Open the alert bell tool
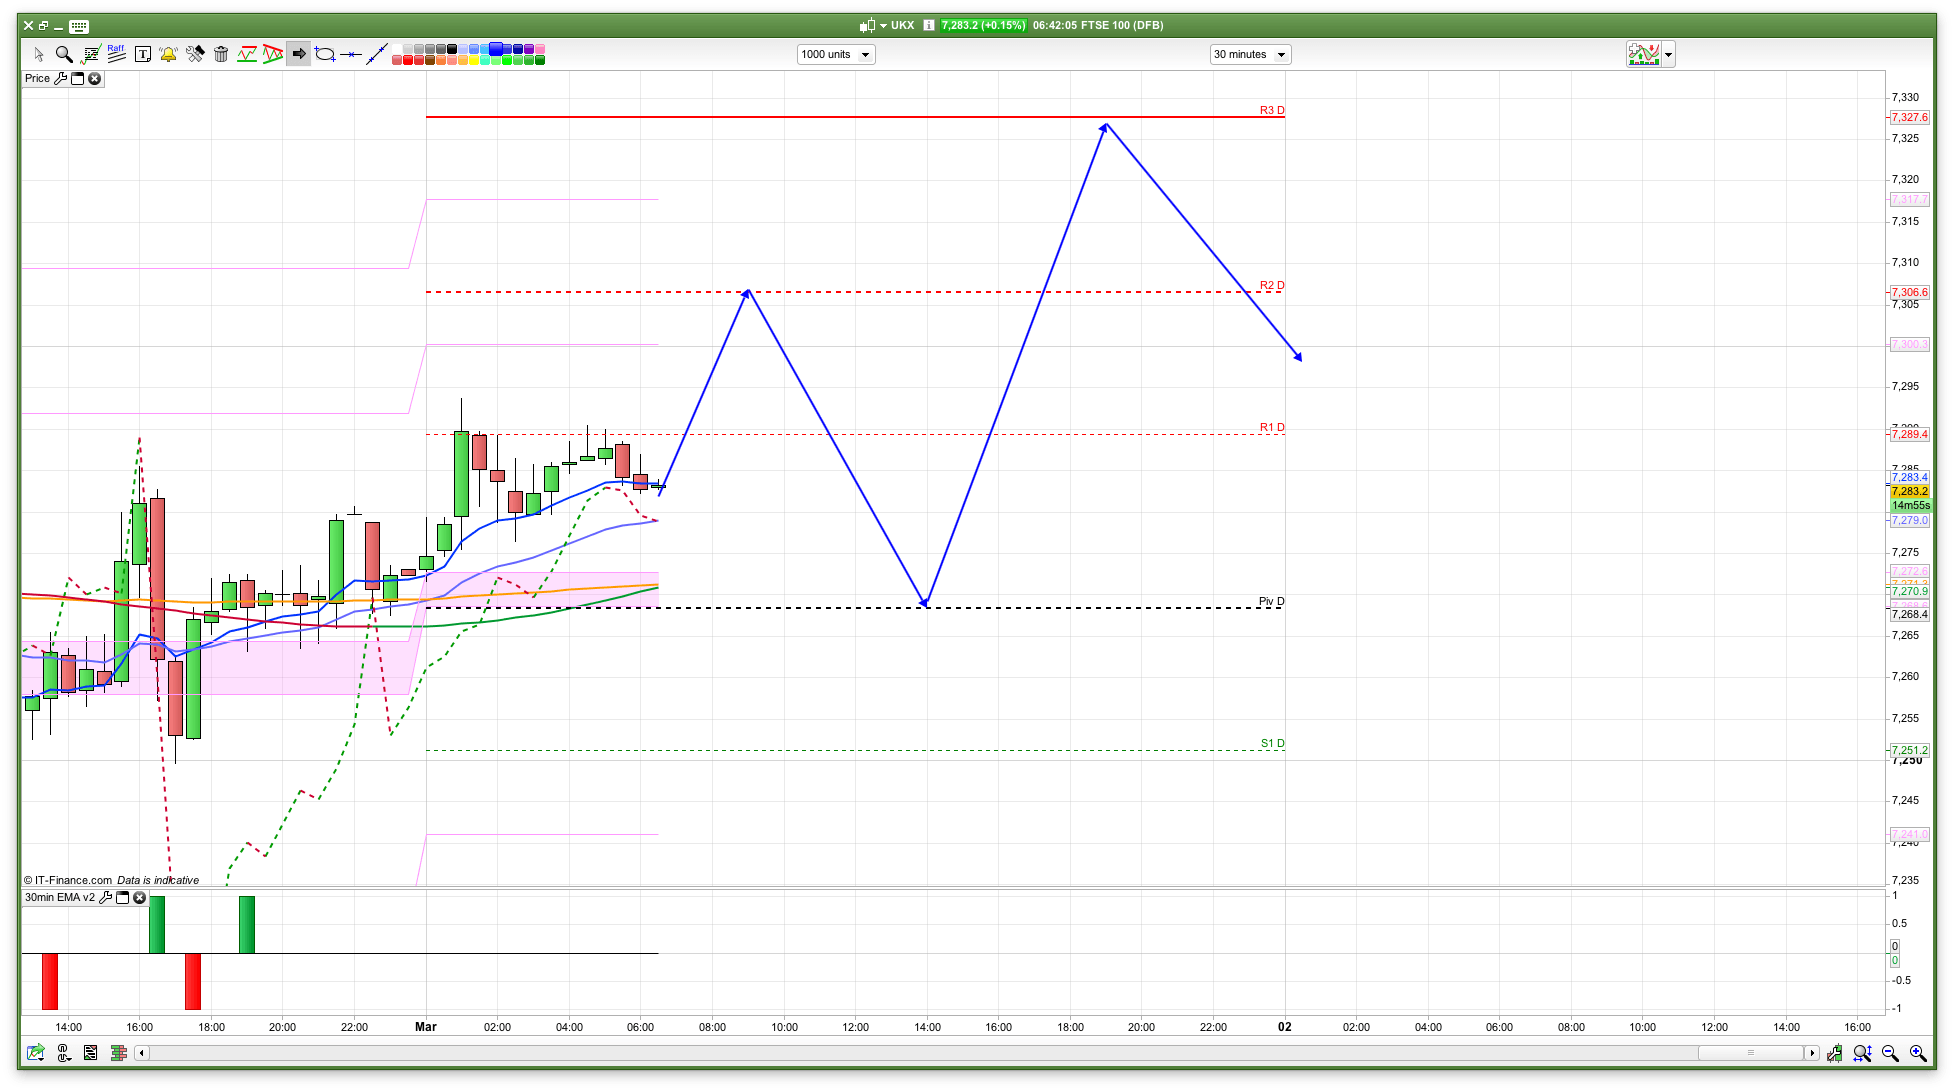This screenshot has width=1954, height=1091. [x=168, y=54]
